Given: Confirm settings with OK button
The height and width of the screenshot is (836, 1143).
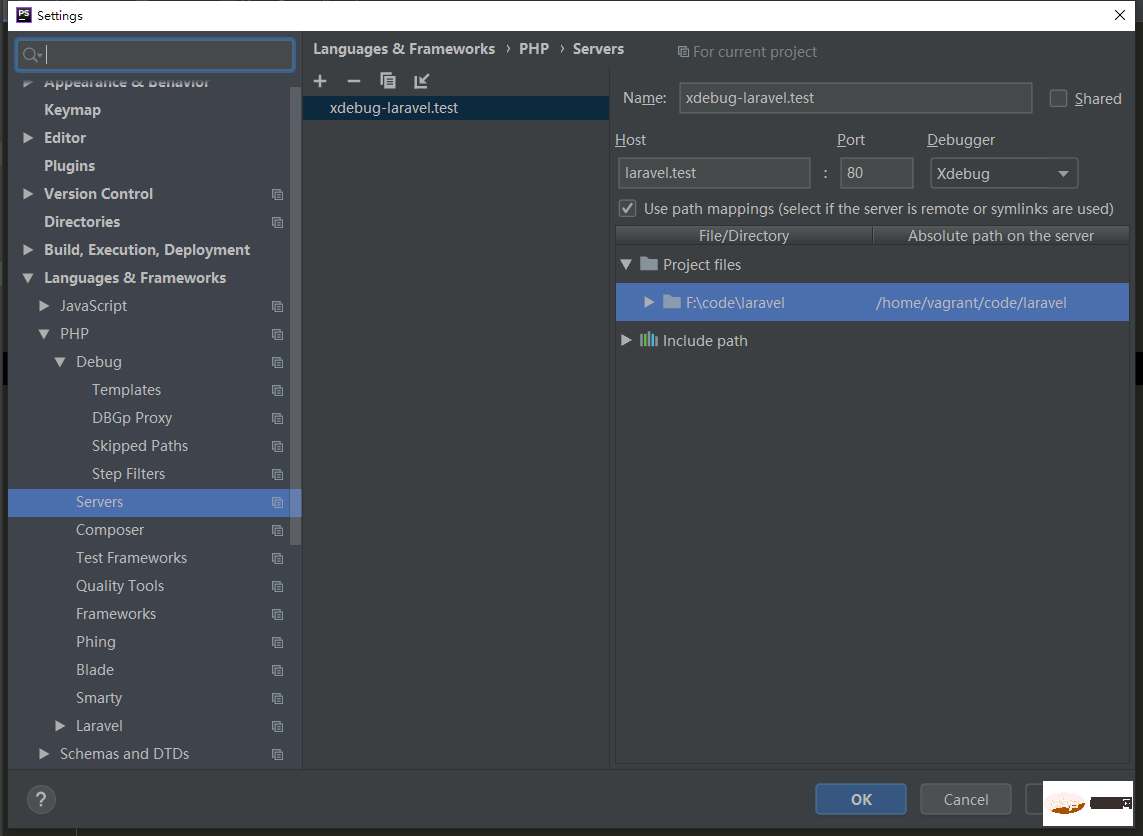Looking at the screenshot, I should point(861,800).
